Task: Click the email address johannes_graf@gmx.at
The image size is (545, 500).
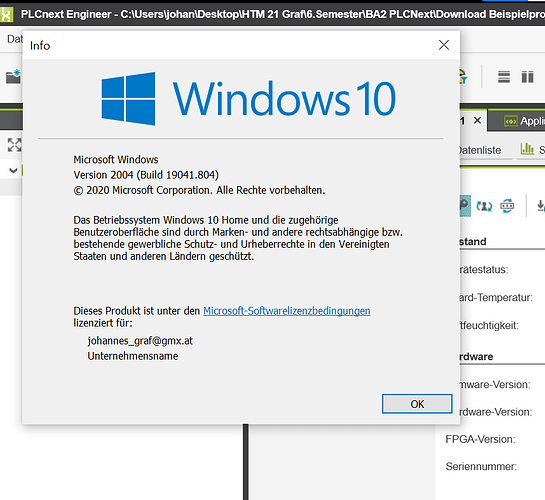Action: click(140, 341)
